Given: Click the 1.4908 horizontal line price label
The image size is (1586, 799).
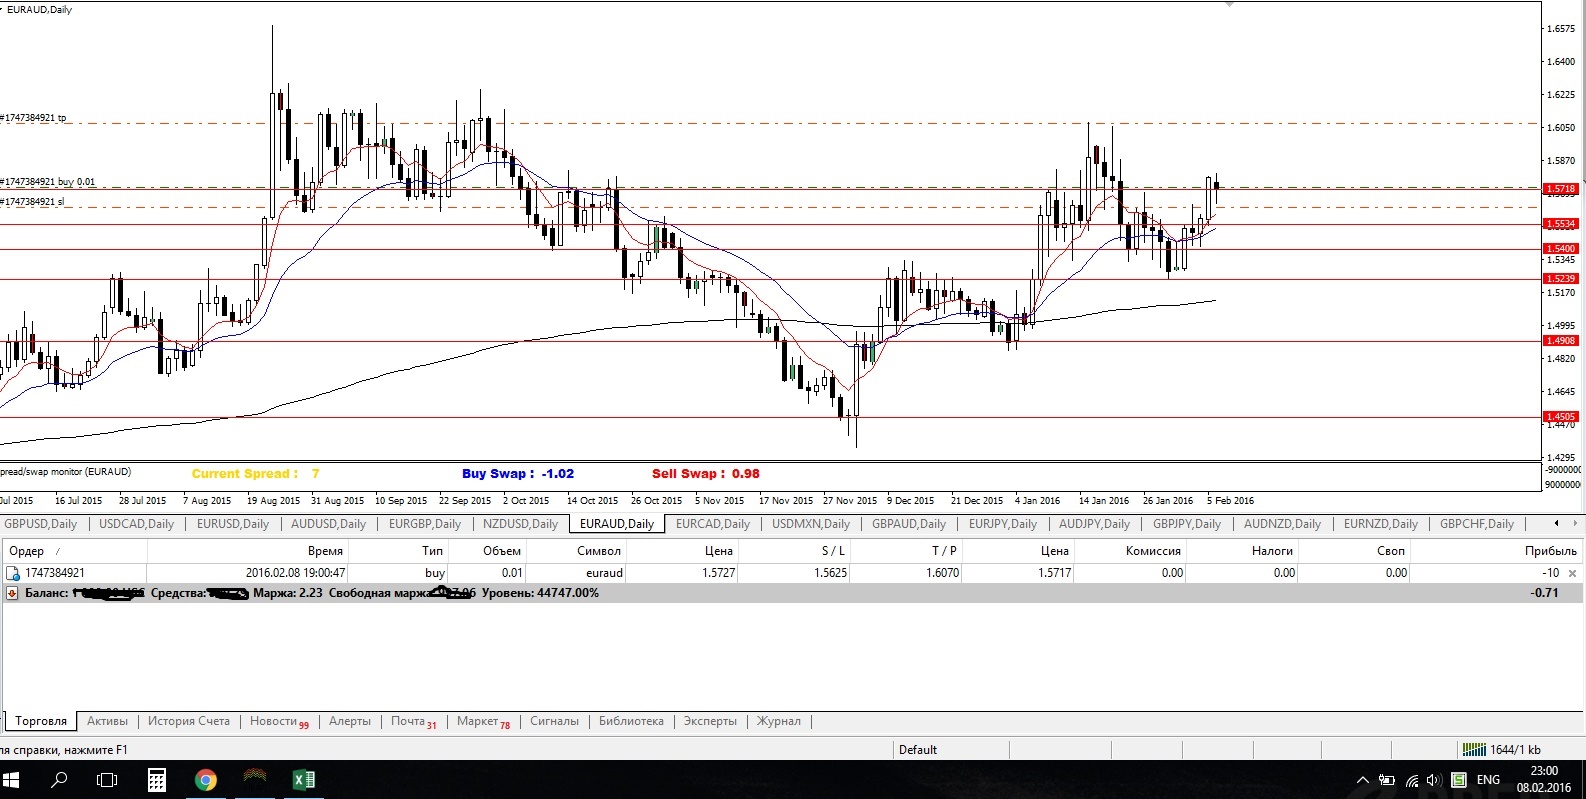Looking at the screenshot, I should coord(1561,341).
